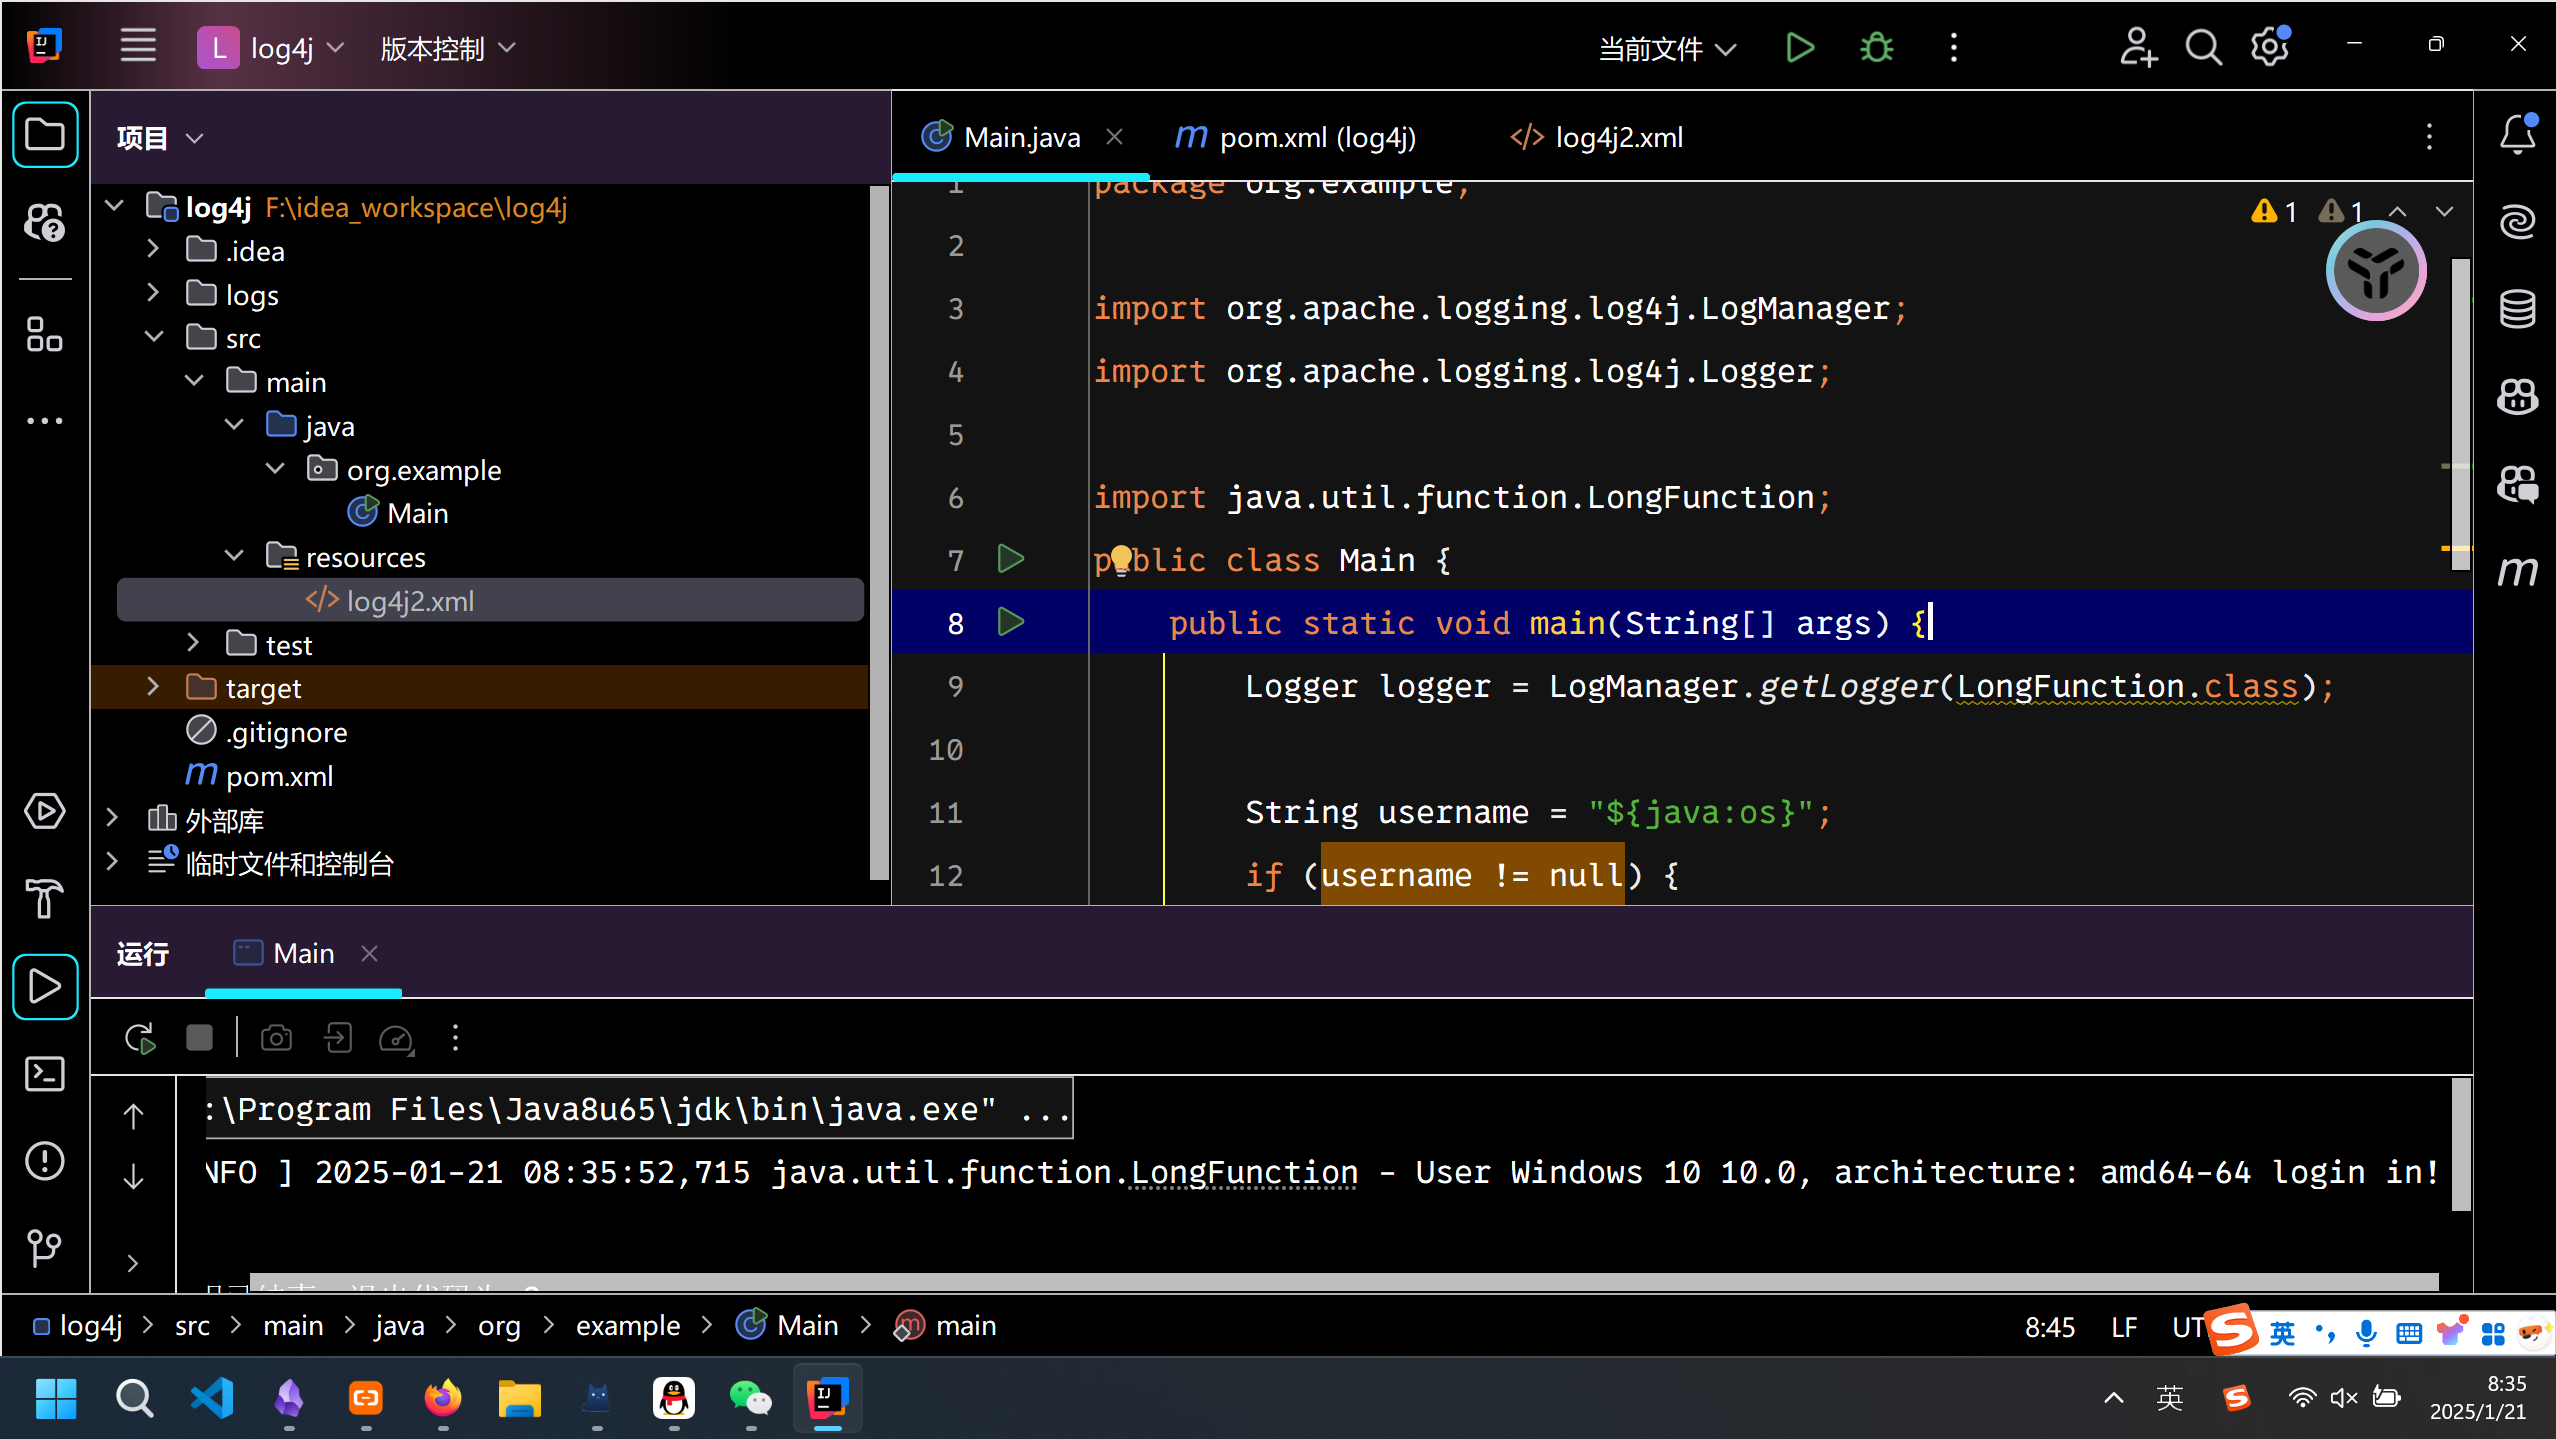Open the Git branch tool window icon
2556x1439 pixels.
point(45,1248)
